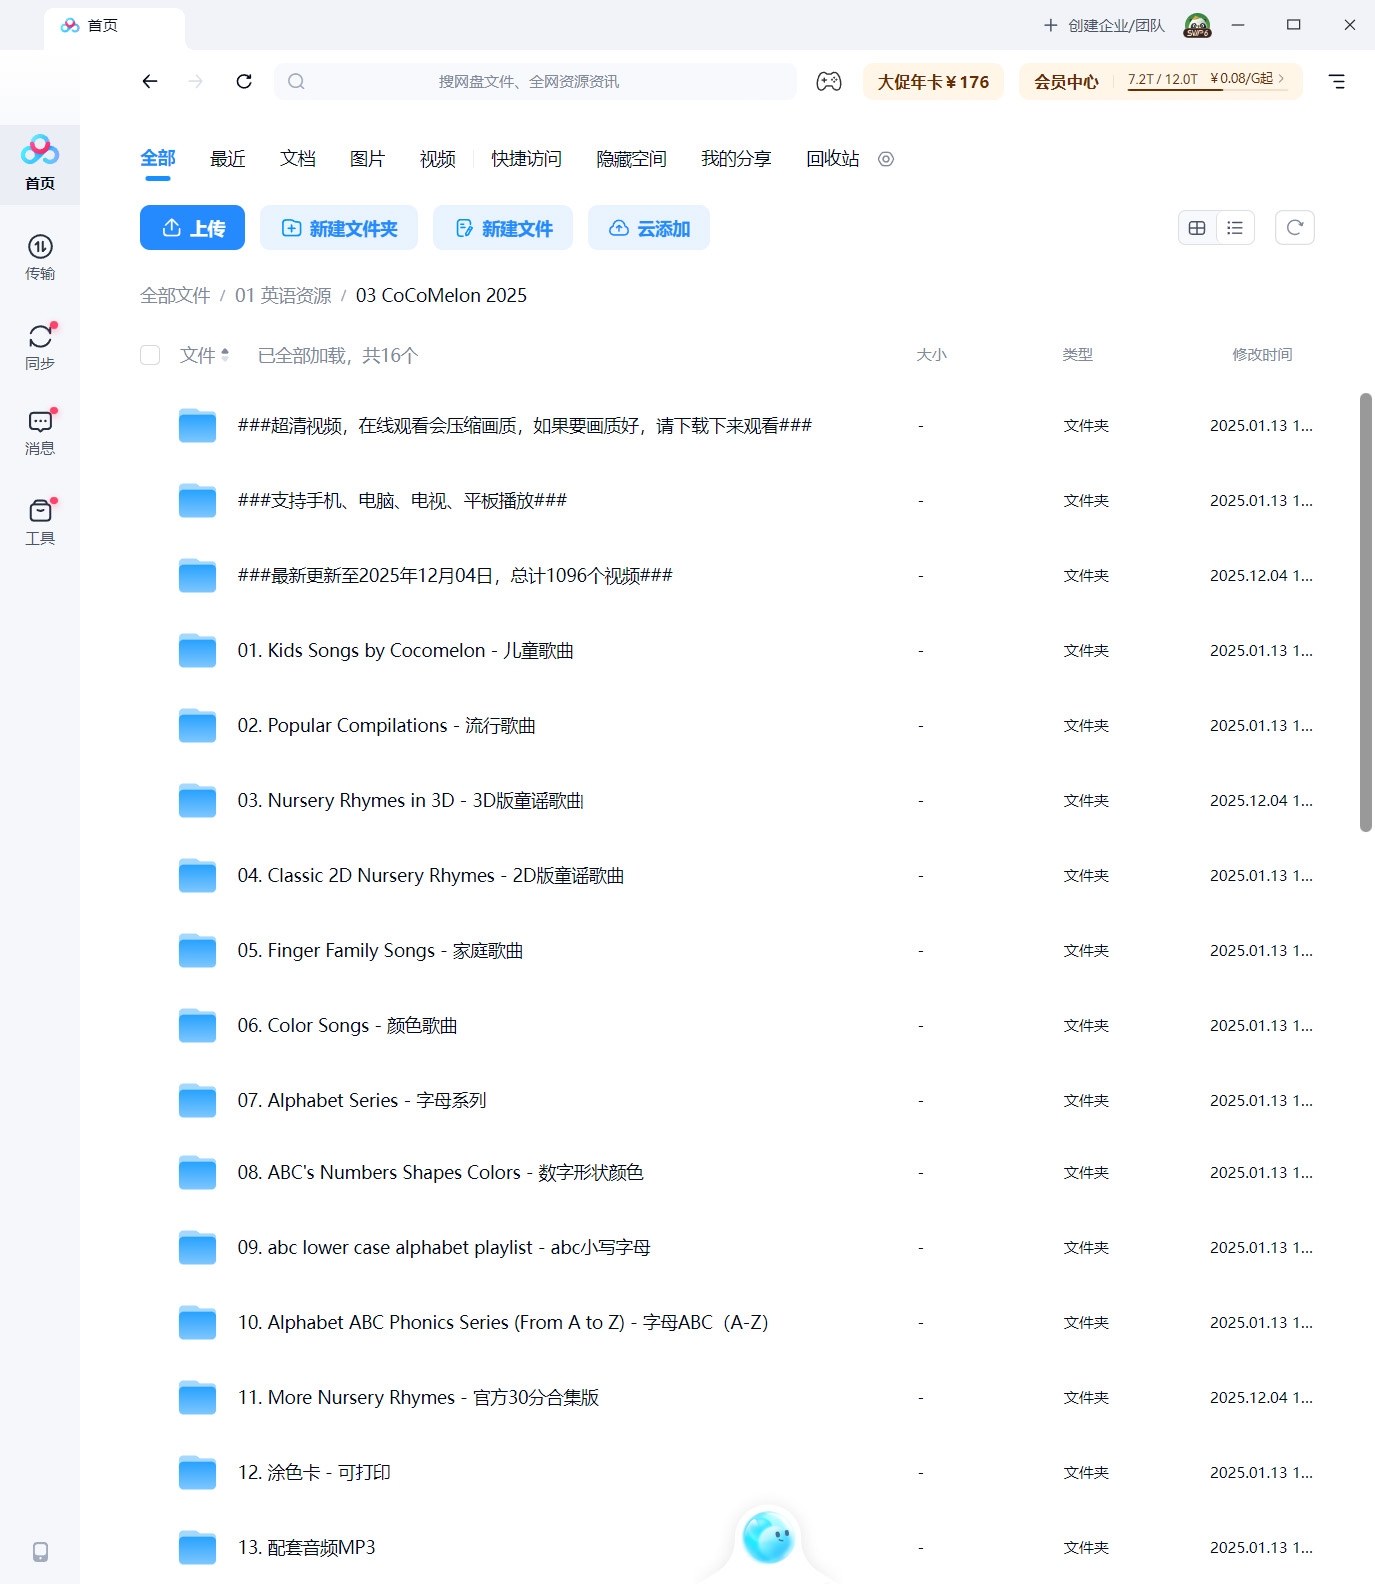Click the search input field
Viewport: 1375px width, 1586px height.
(x=535, y=82)
